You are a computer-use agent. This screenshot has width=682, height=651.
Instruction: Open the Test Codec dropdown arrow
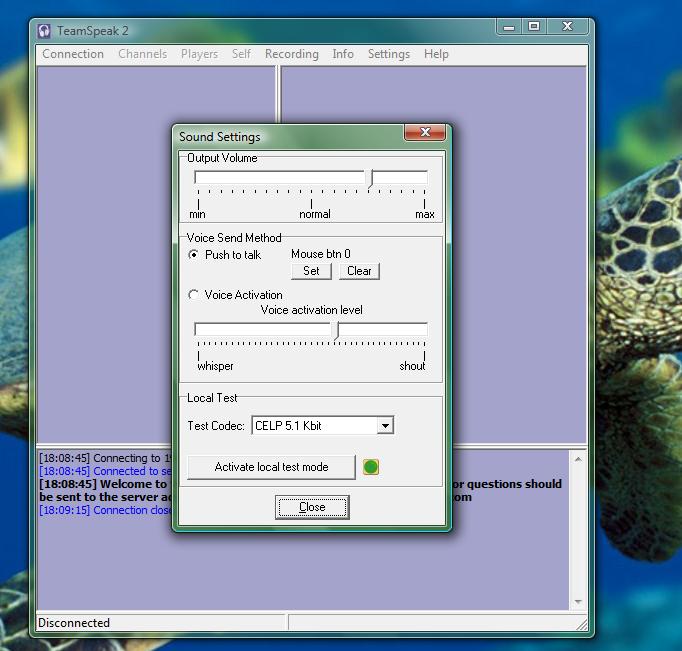click(385, 426)
